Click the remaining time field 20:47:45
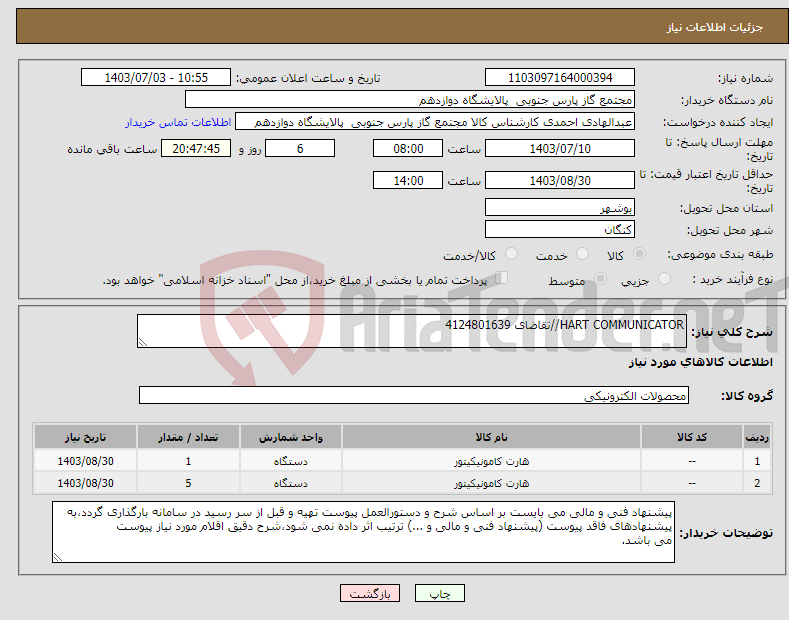 pyautogui.click(x=196, y=148)
